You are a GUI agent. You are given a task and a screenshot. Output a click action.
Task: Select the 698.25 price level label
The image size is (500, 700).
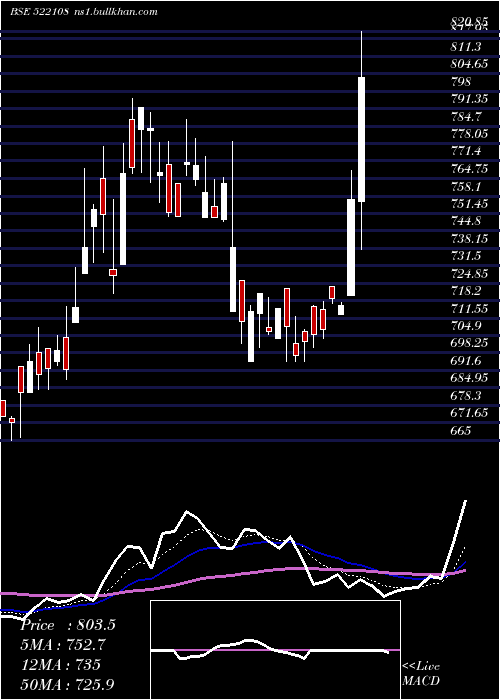(469, 343)
